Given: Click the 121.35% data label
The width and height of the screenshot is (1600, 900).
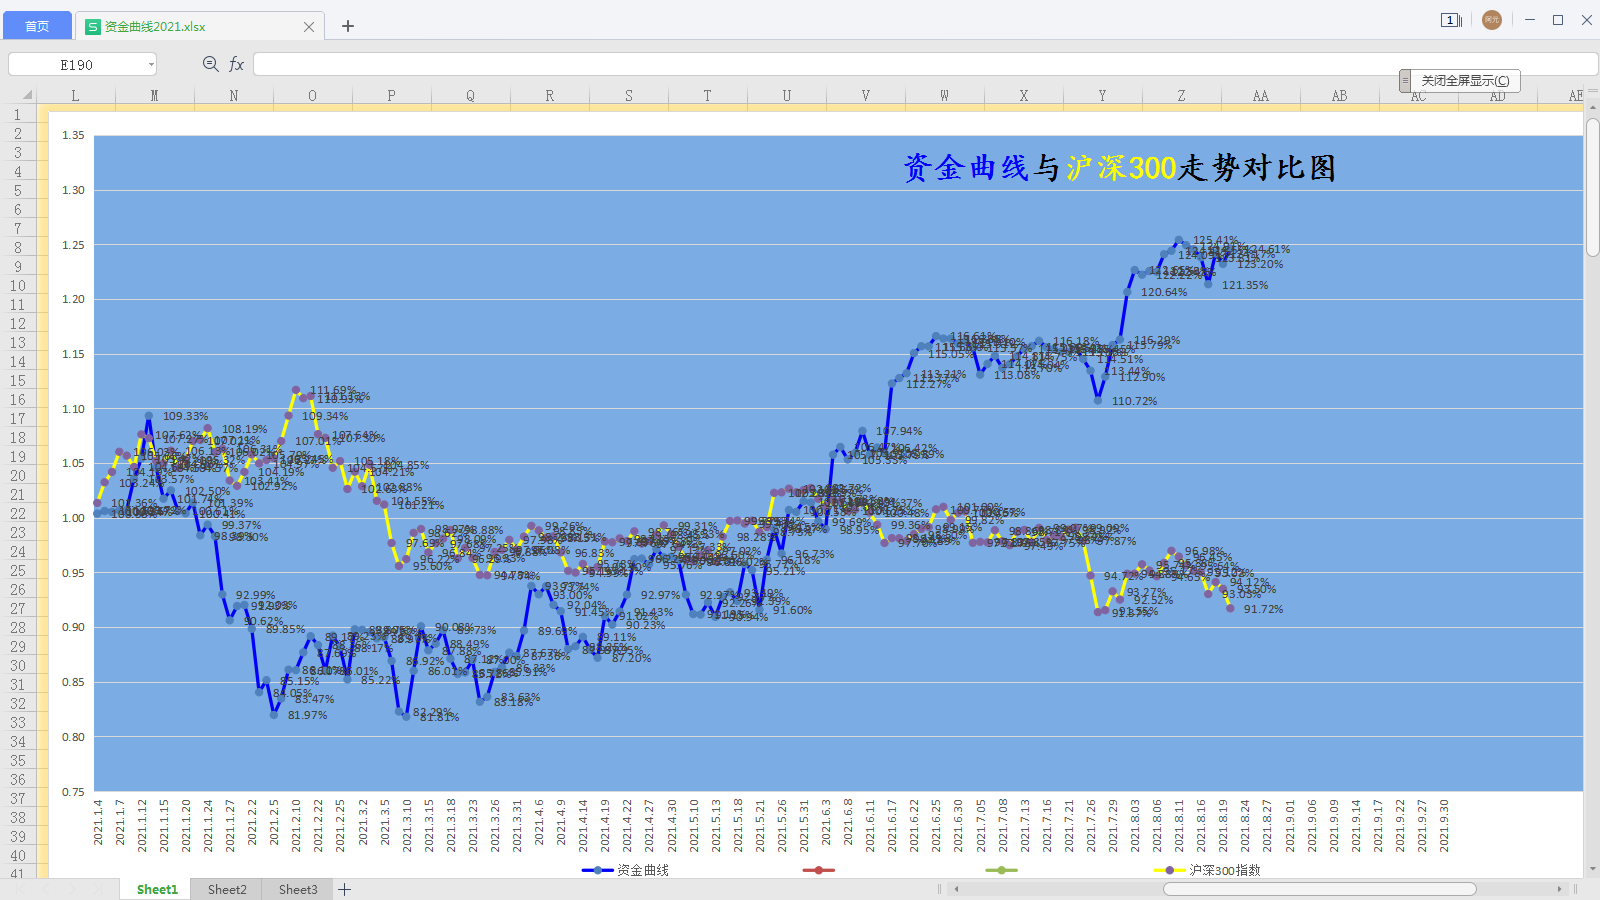Looking at the screenshot, I should (1244, 285).
